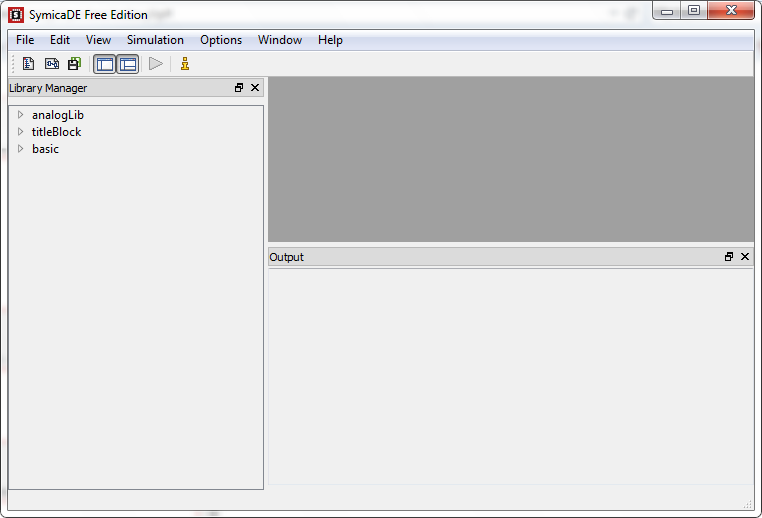Close the Library Manager panel
Viewport: 762px width, 518px height.
[255, 87]
